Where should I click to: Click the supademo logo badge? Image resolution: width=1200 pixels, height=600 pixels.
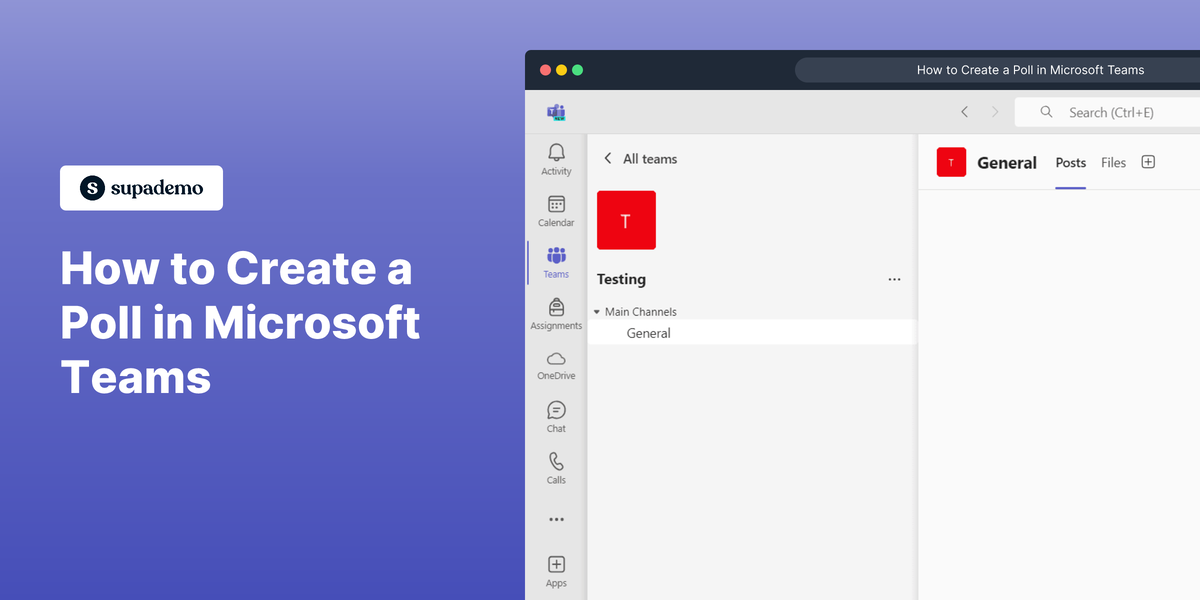(x=141, y=188)
